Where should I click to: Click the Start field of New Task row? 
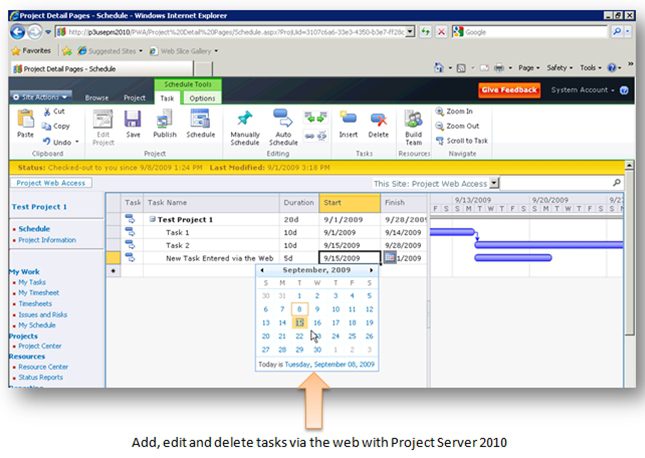(x=350, y=258)
